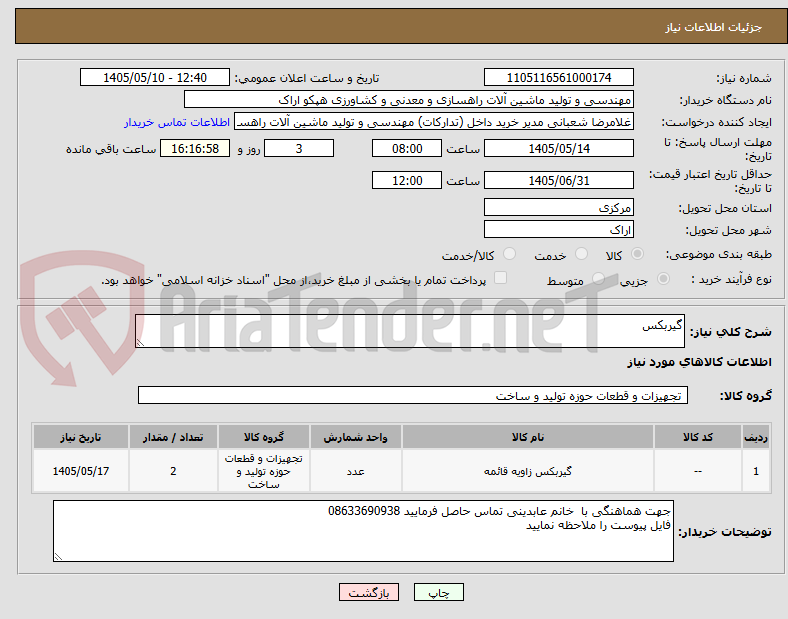The width and height of the screenshot is (788, 619).
Task: Click the deadline time field 08:00
Action: pyautogui.click(x=407, y=148)
